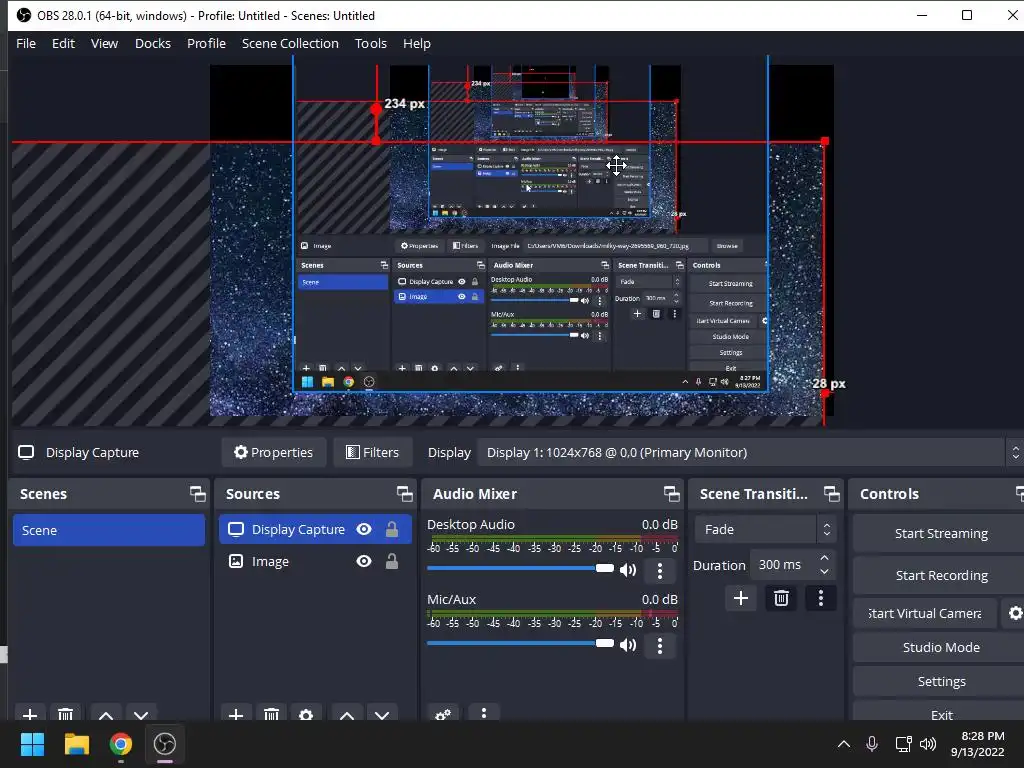Remove the selected source

(x=271, y=714)
